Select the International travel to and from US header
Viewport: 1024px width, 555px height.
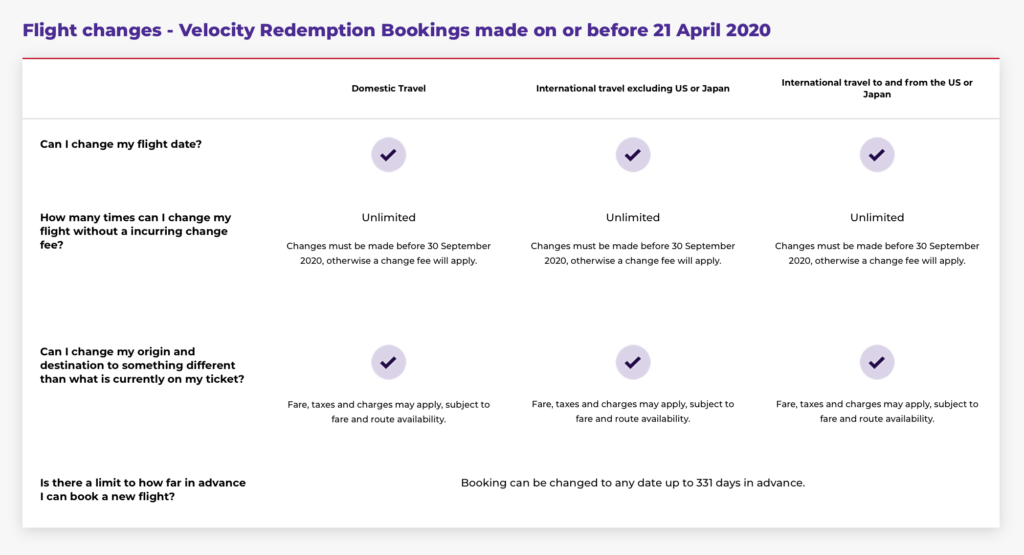tap(877, 88)
